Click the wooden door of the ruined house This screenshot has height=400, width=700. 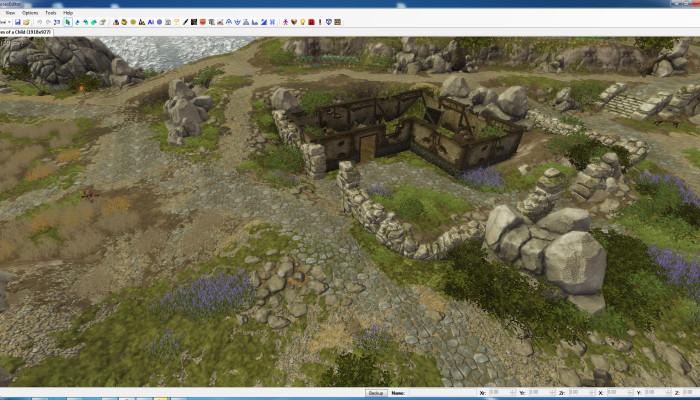[x=368, y=149]
